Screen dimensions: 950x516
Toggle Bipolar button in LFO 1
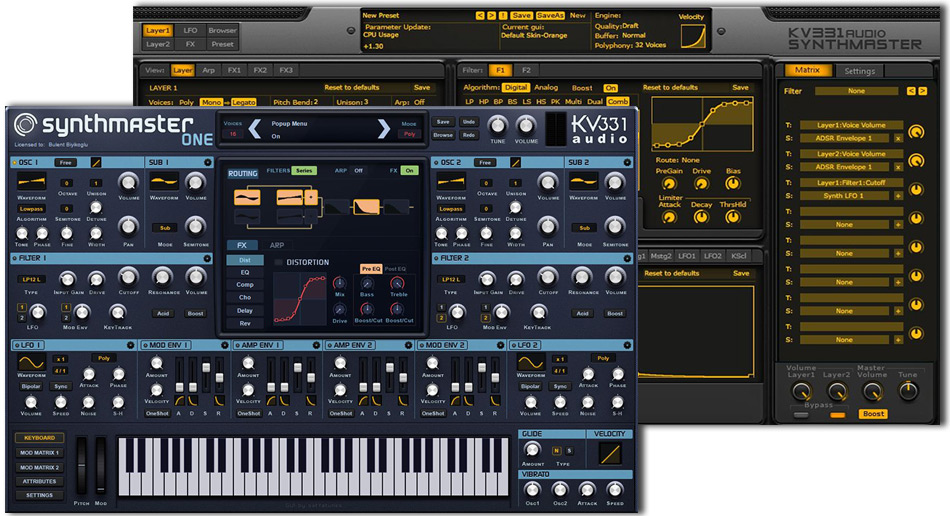(31, 386)
